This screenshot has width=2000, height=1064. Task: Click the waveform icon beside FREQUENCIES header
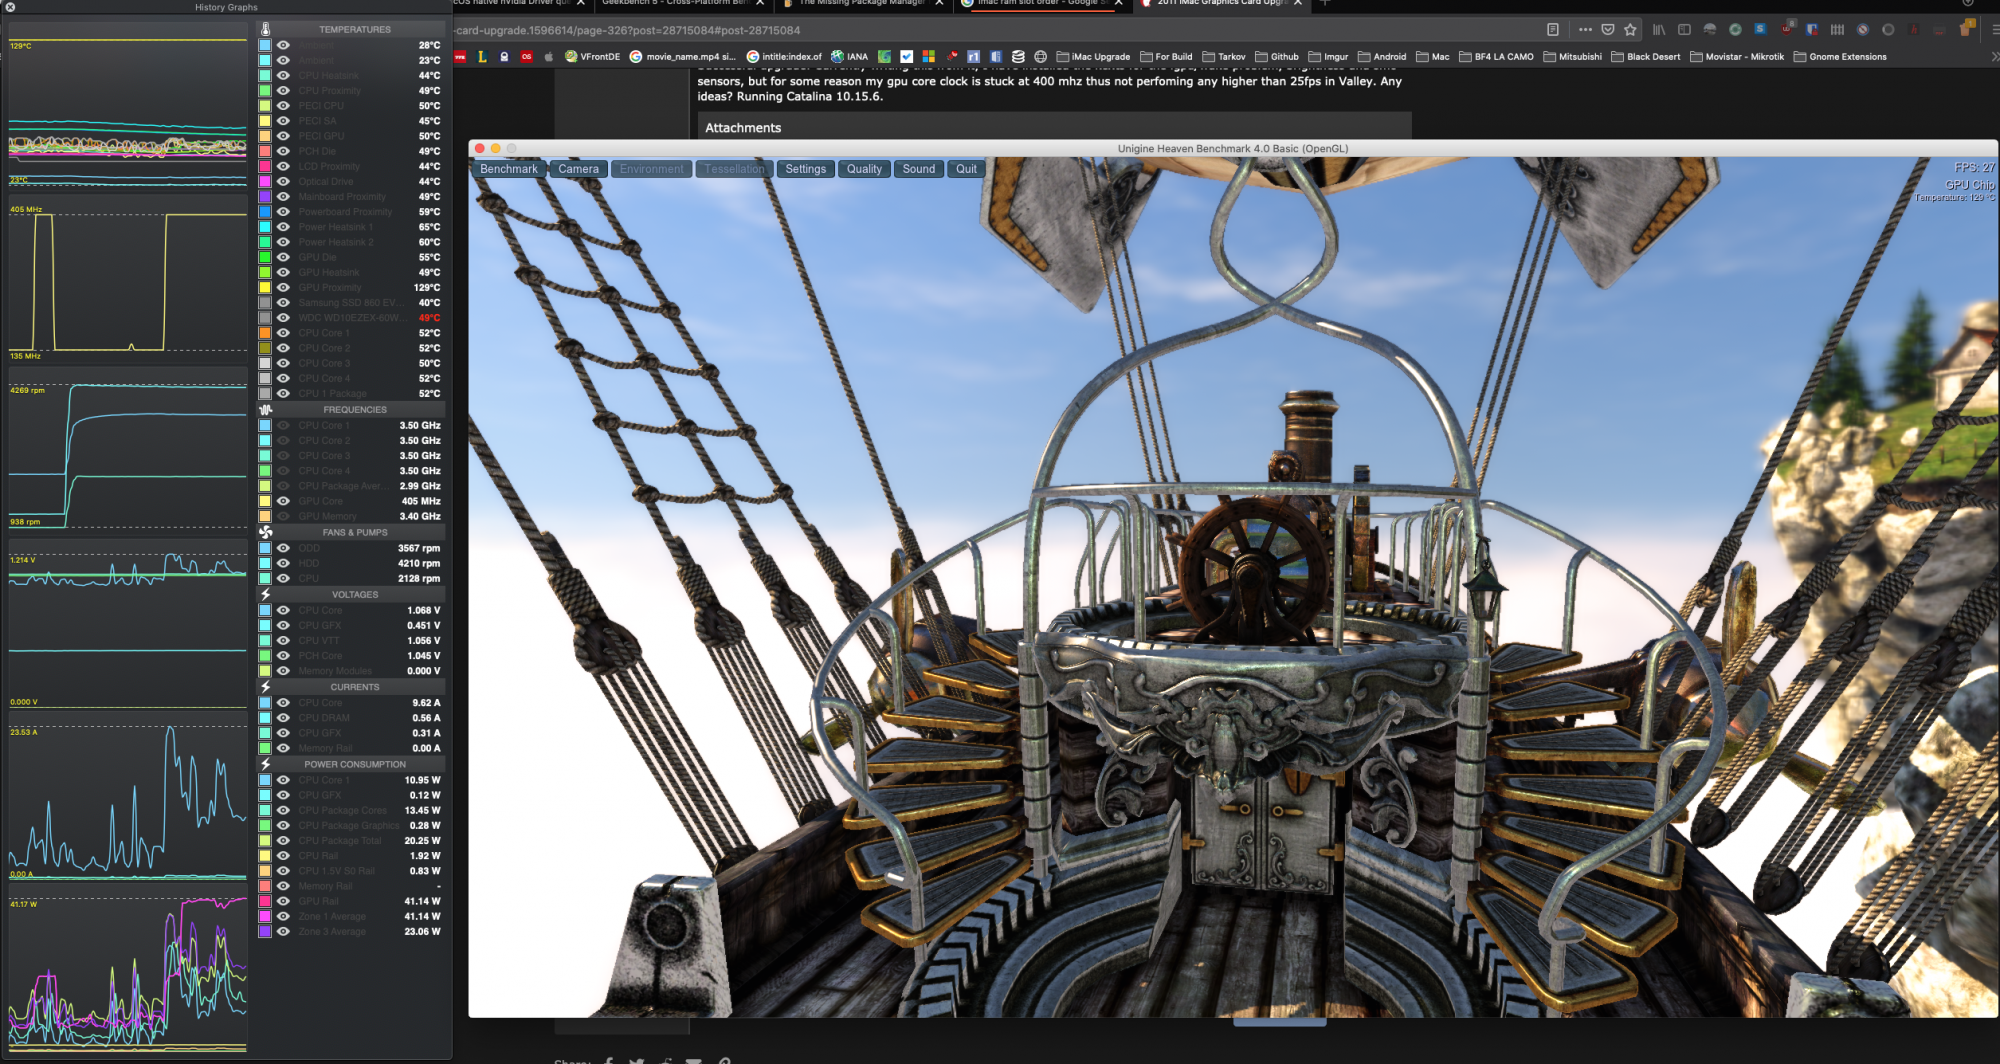click(265, 409)
